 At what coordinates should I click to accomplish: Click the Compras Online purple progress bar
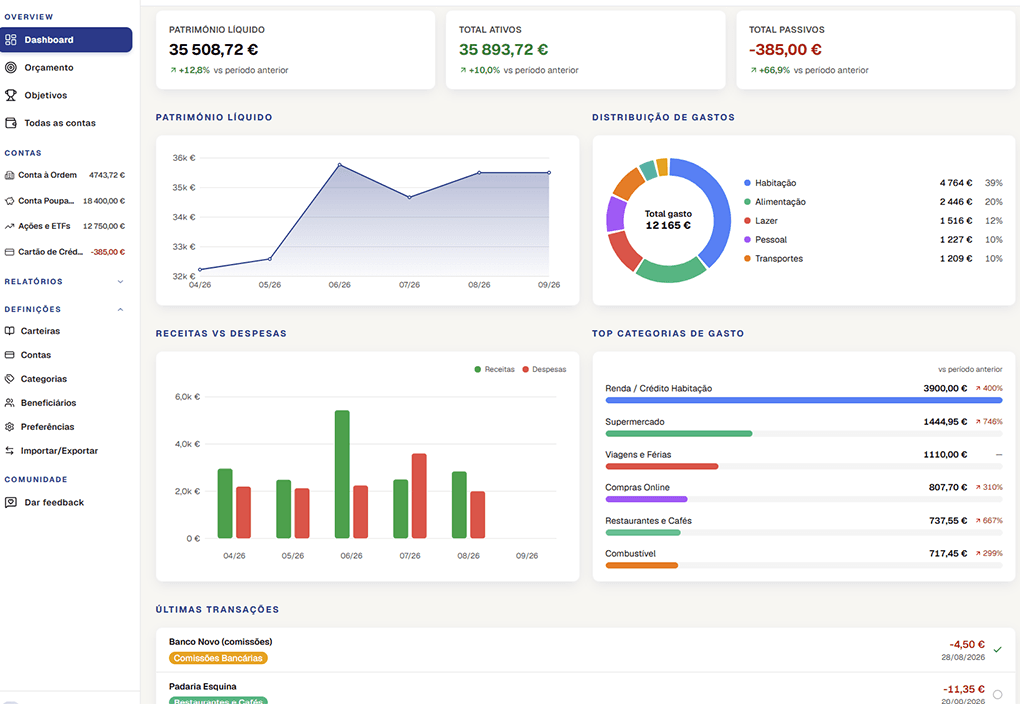646,499
